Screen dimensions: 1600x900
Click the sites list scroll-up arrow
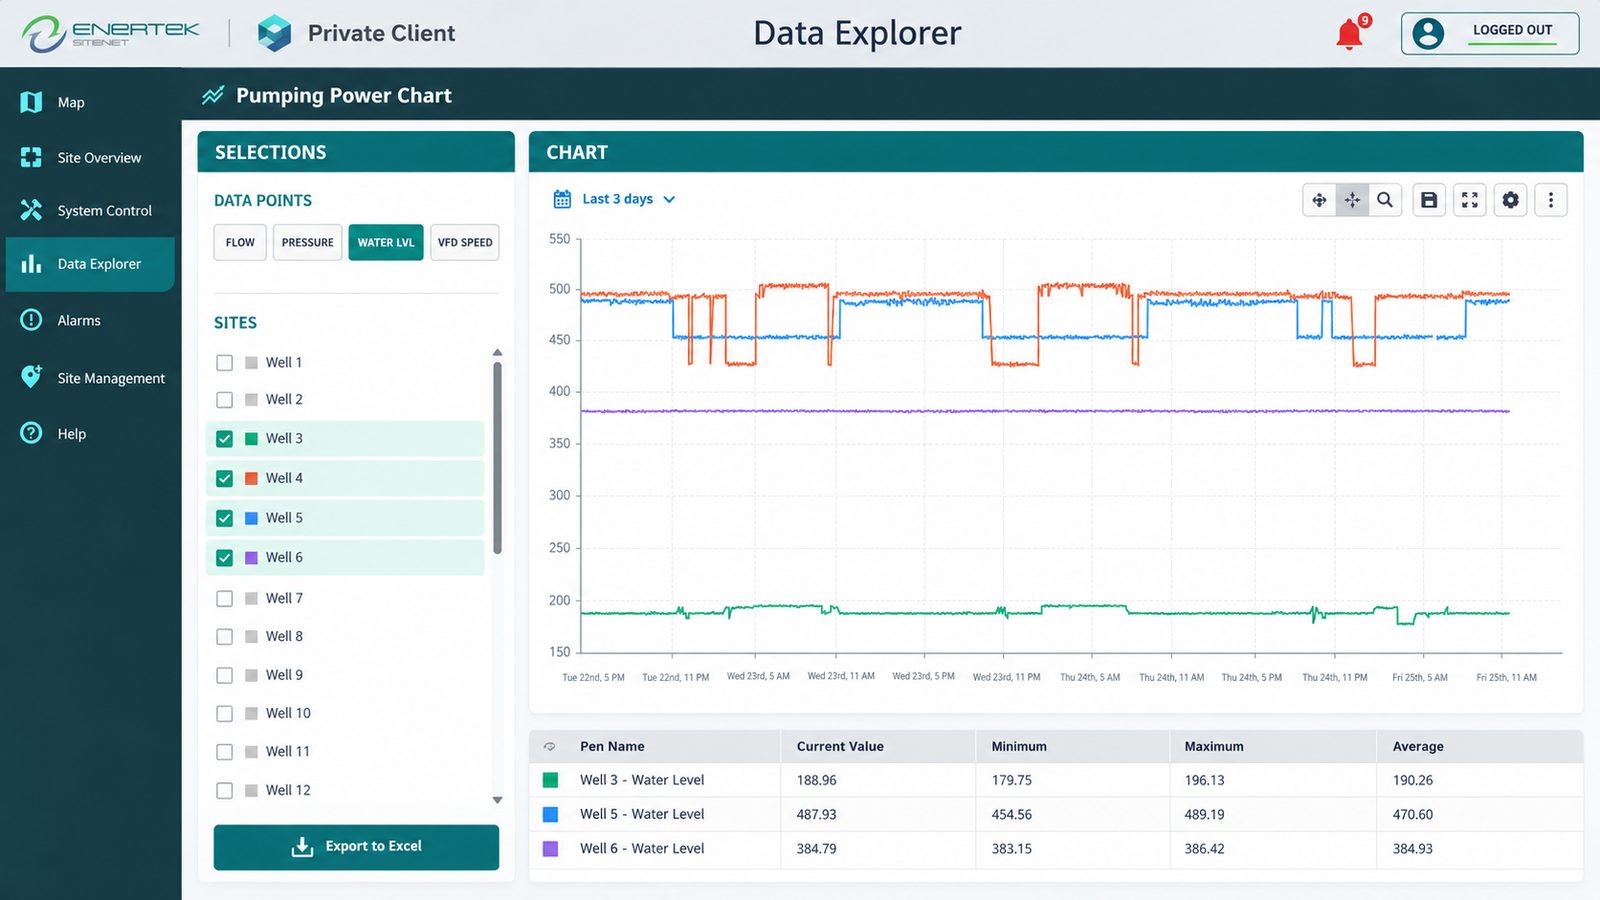tap(497, 353)
